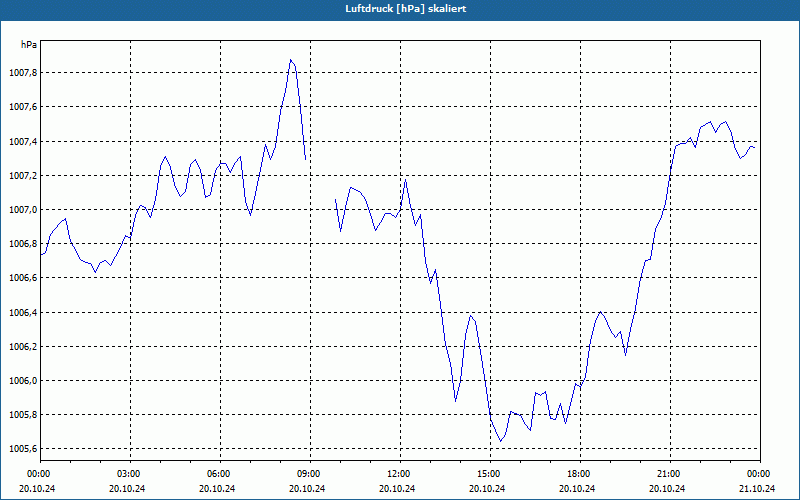Click the y-axis label "1007,0"

(x=23, y=210)
